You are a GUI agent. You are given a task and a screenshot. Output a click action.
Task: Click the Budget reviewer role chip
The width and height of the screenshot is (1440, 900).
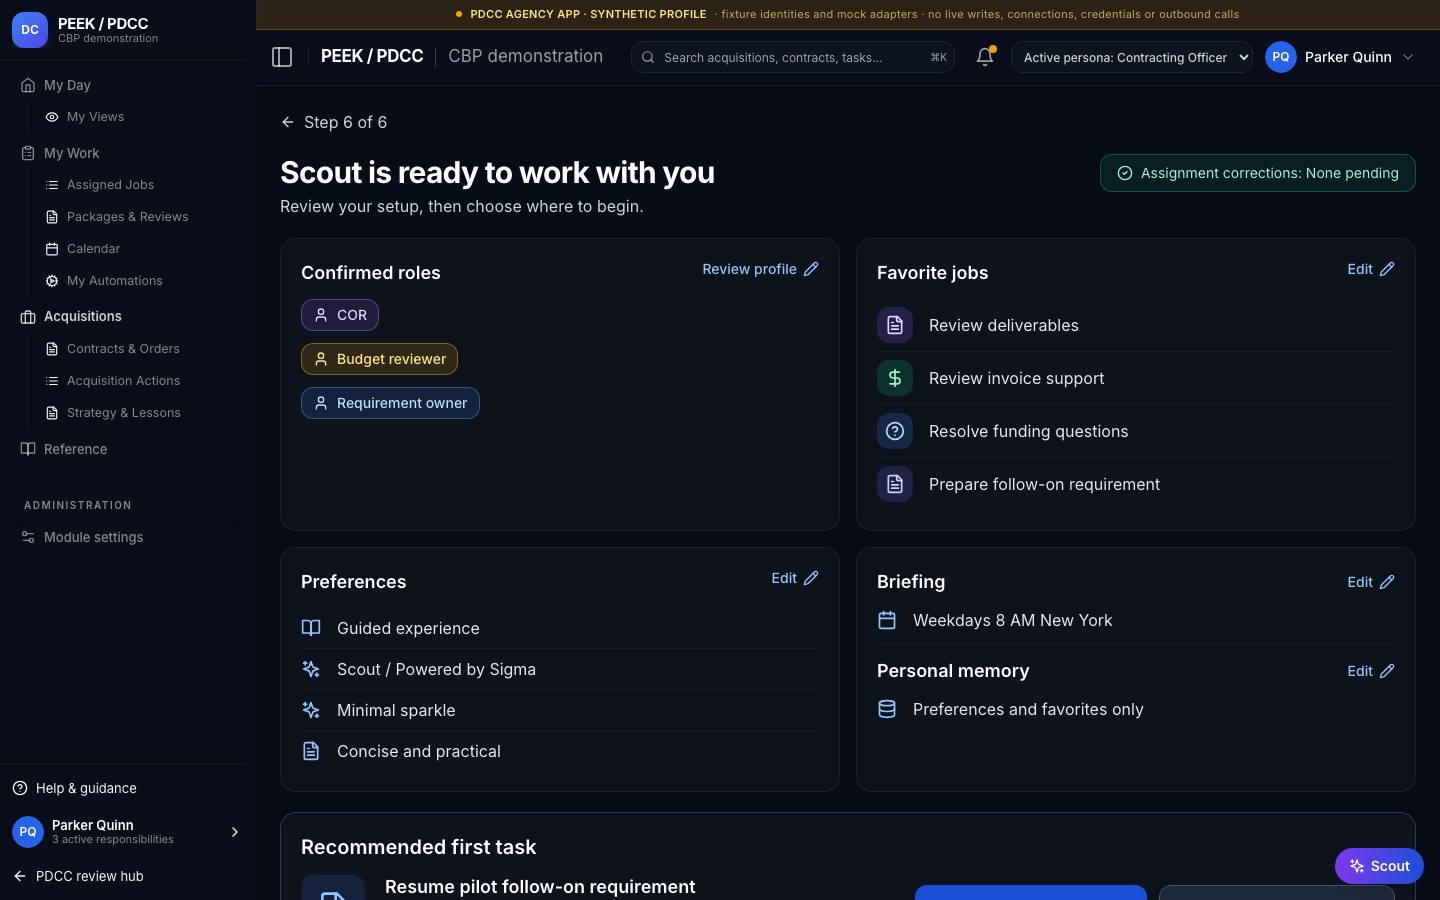coord(379,359)
